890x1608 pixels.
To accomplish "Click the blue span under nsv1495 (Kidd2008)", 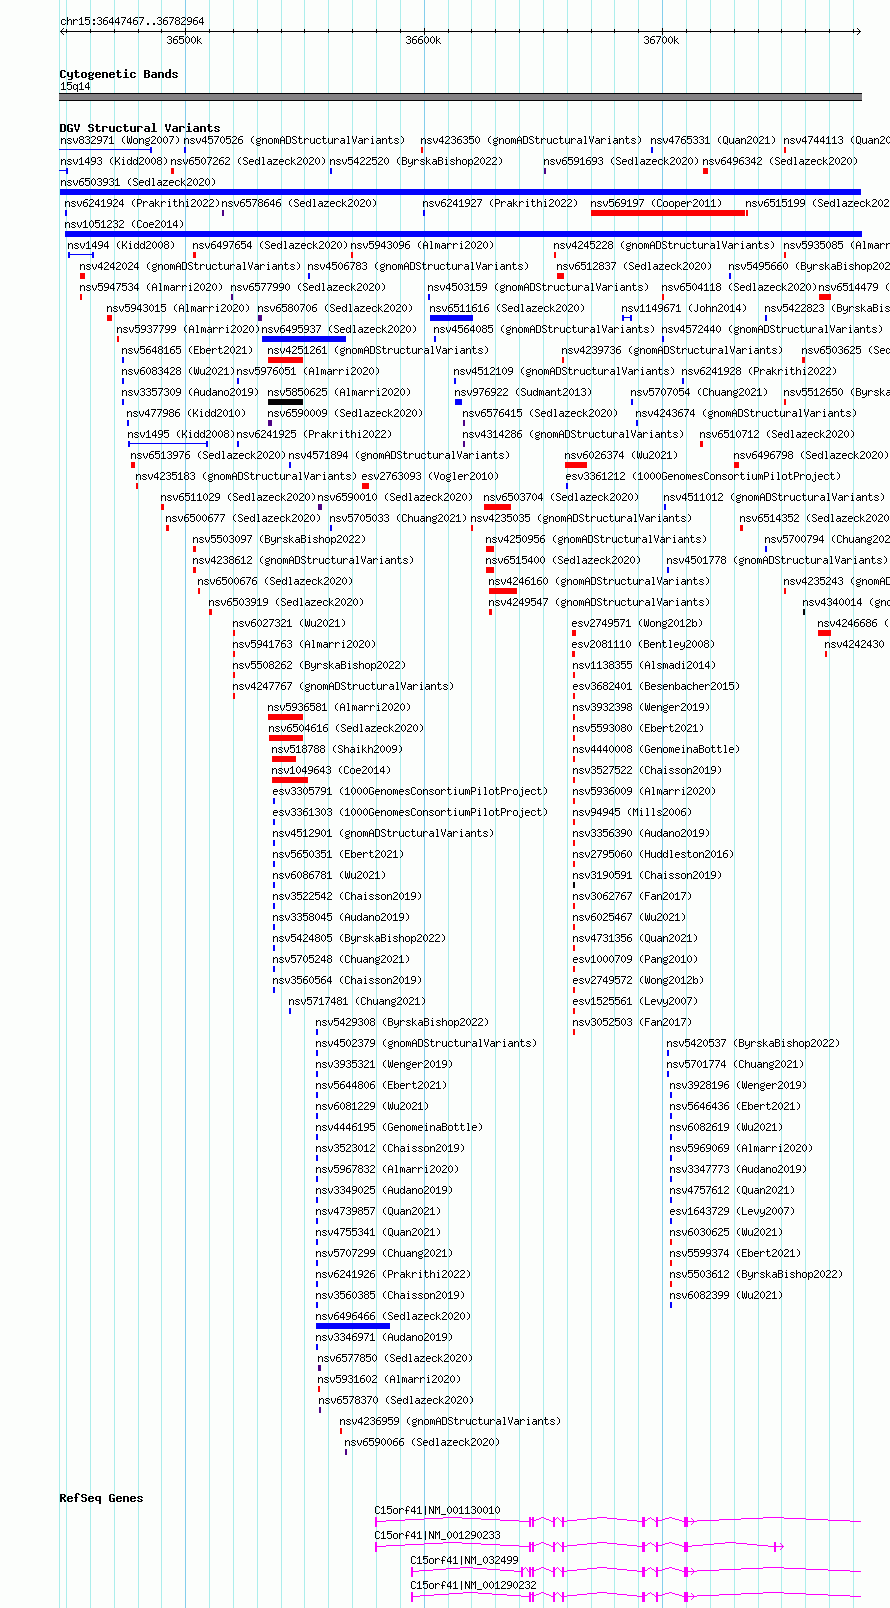I will coord(168,444).
